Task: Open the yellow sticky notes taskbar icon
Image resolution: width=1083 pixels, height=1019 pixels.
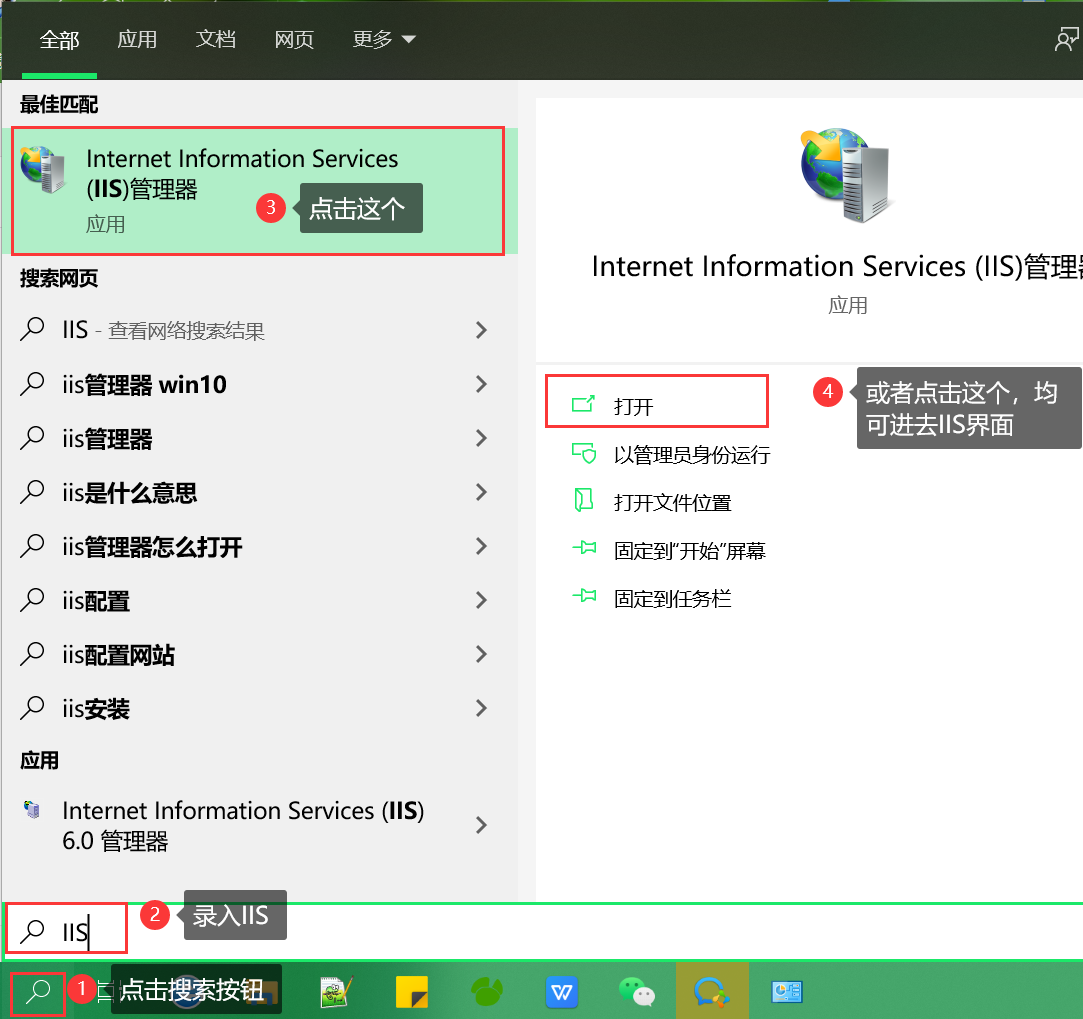Action: [x=412, y=993]
